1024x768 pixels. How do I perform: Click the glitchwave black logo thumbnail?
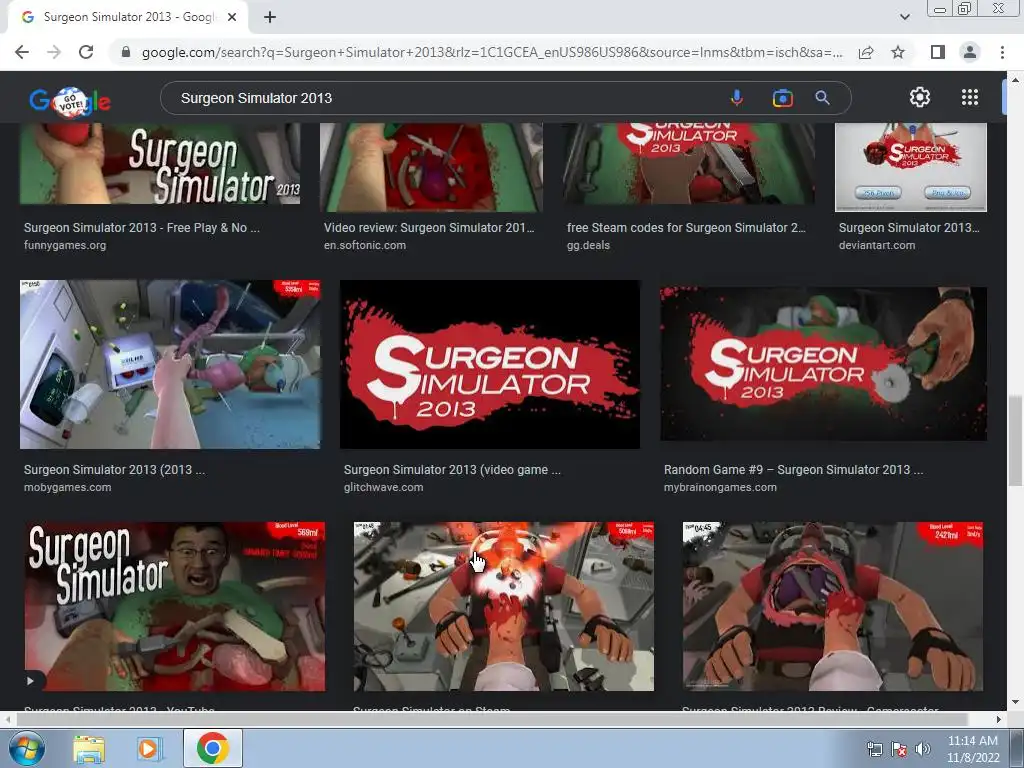click(x=490, y=364)
